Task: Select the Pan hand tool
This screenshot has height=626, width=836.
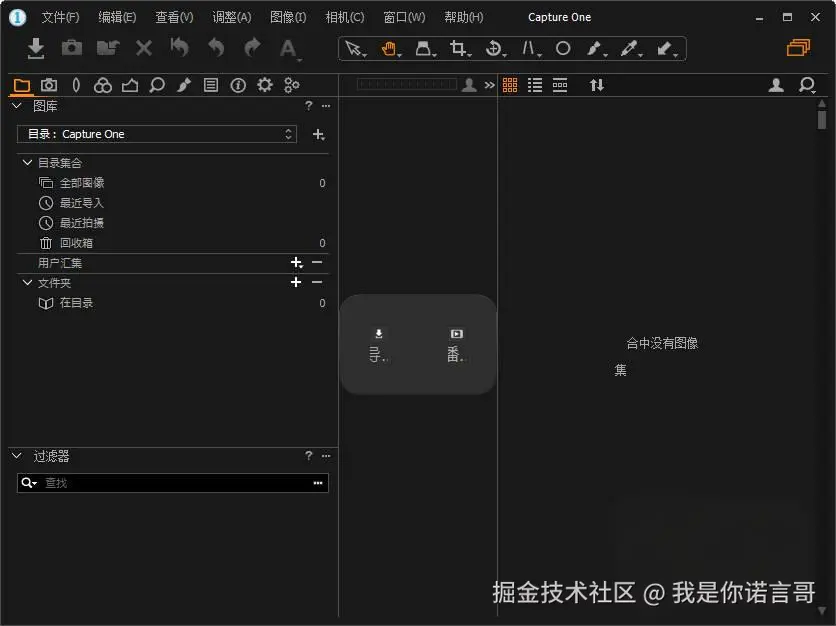Action: pos(390,49)
